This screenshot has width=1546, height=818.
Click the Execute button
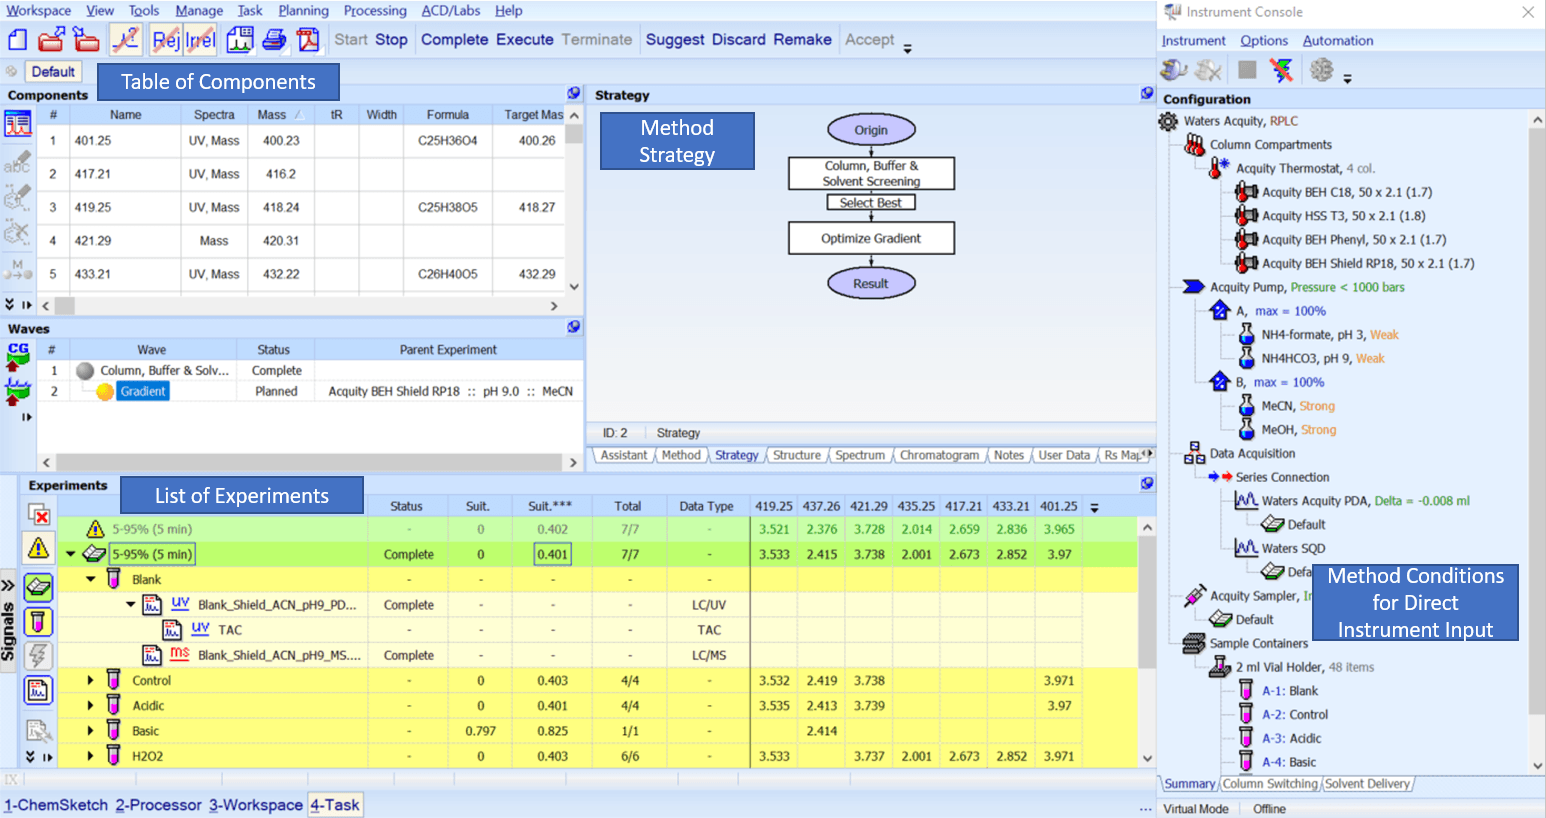(524, 40)
